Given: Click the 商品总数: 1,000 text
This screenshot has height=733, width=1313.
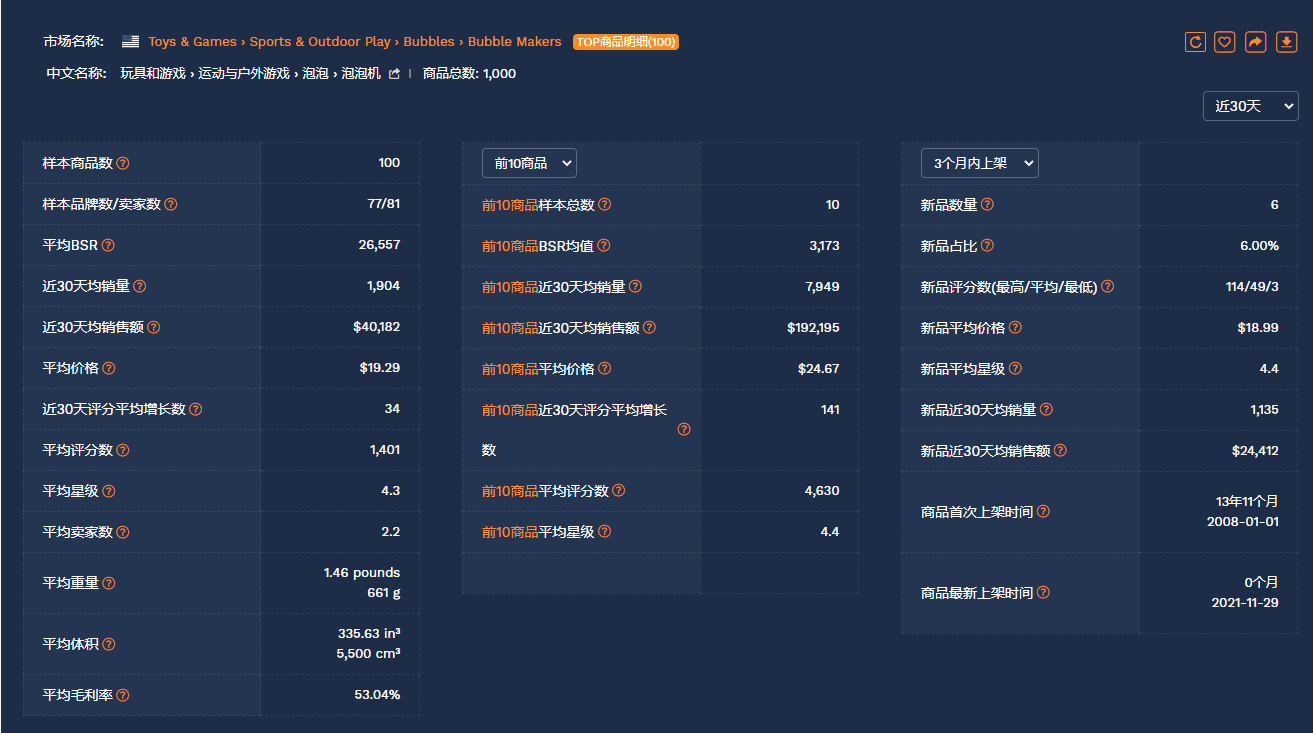Looking at the screenshot, I should pos(470,74).
